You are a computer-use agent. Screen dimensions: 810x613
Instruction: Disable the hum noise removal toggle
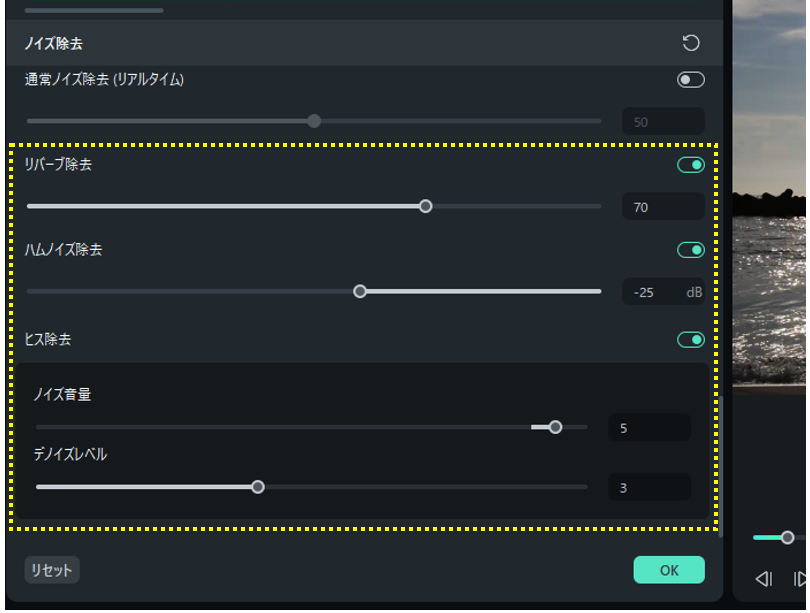point(691,250)
